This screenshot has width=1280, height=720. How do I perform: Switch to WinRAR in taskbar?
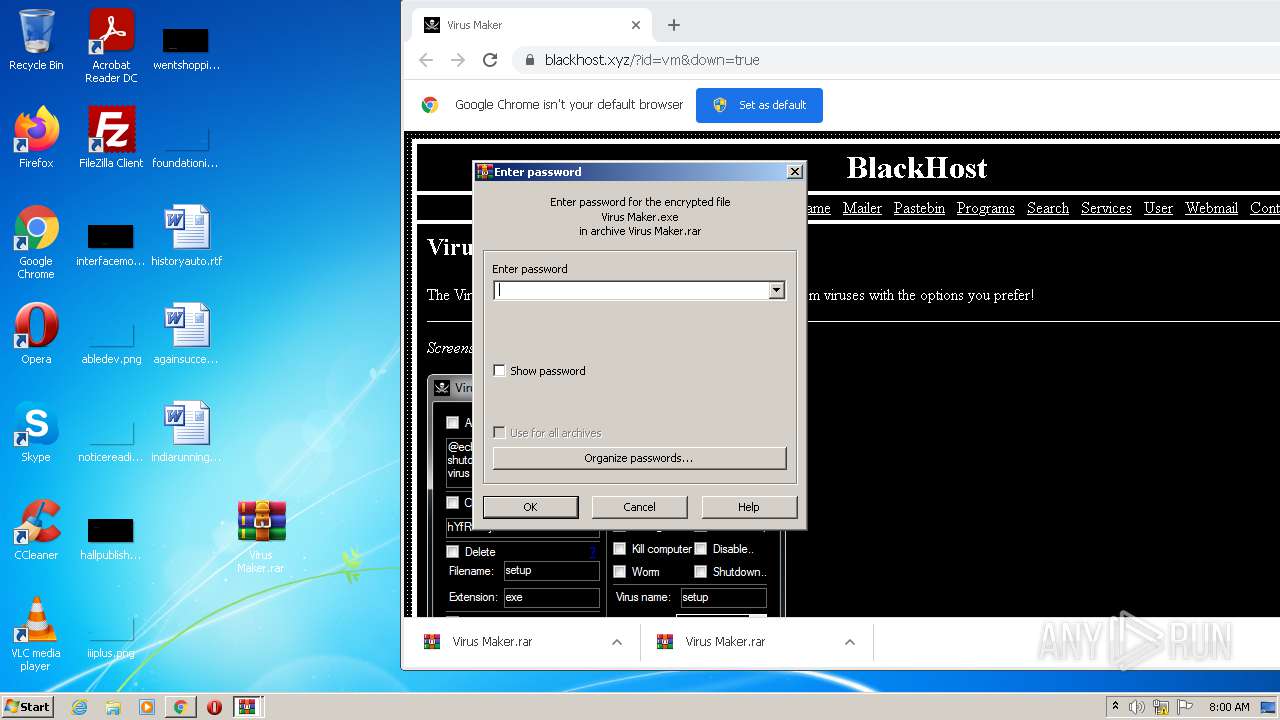point(247,707)
